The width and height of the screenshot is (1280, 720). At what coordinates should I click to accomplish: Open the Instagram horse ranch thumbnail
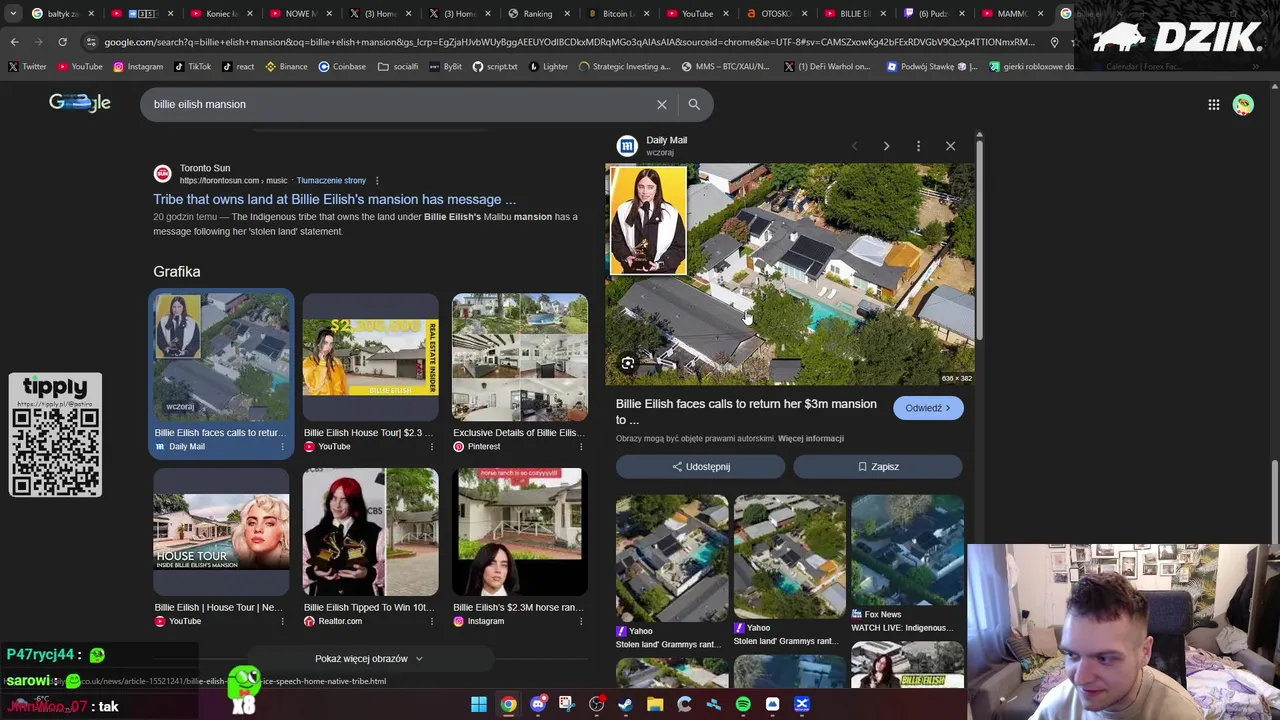point(520,532)
